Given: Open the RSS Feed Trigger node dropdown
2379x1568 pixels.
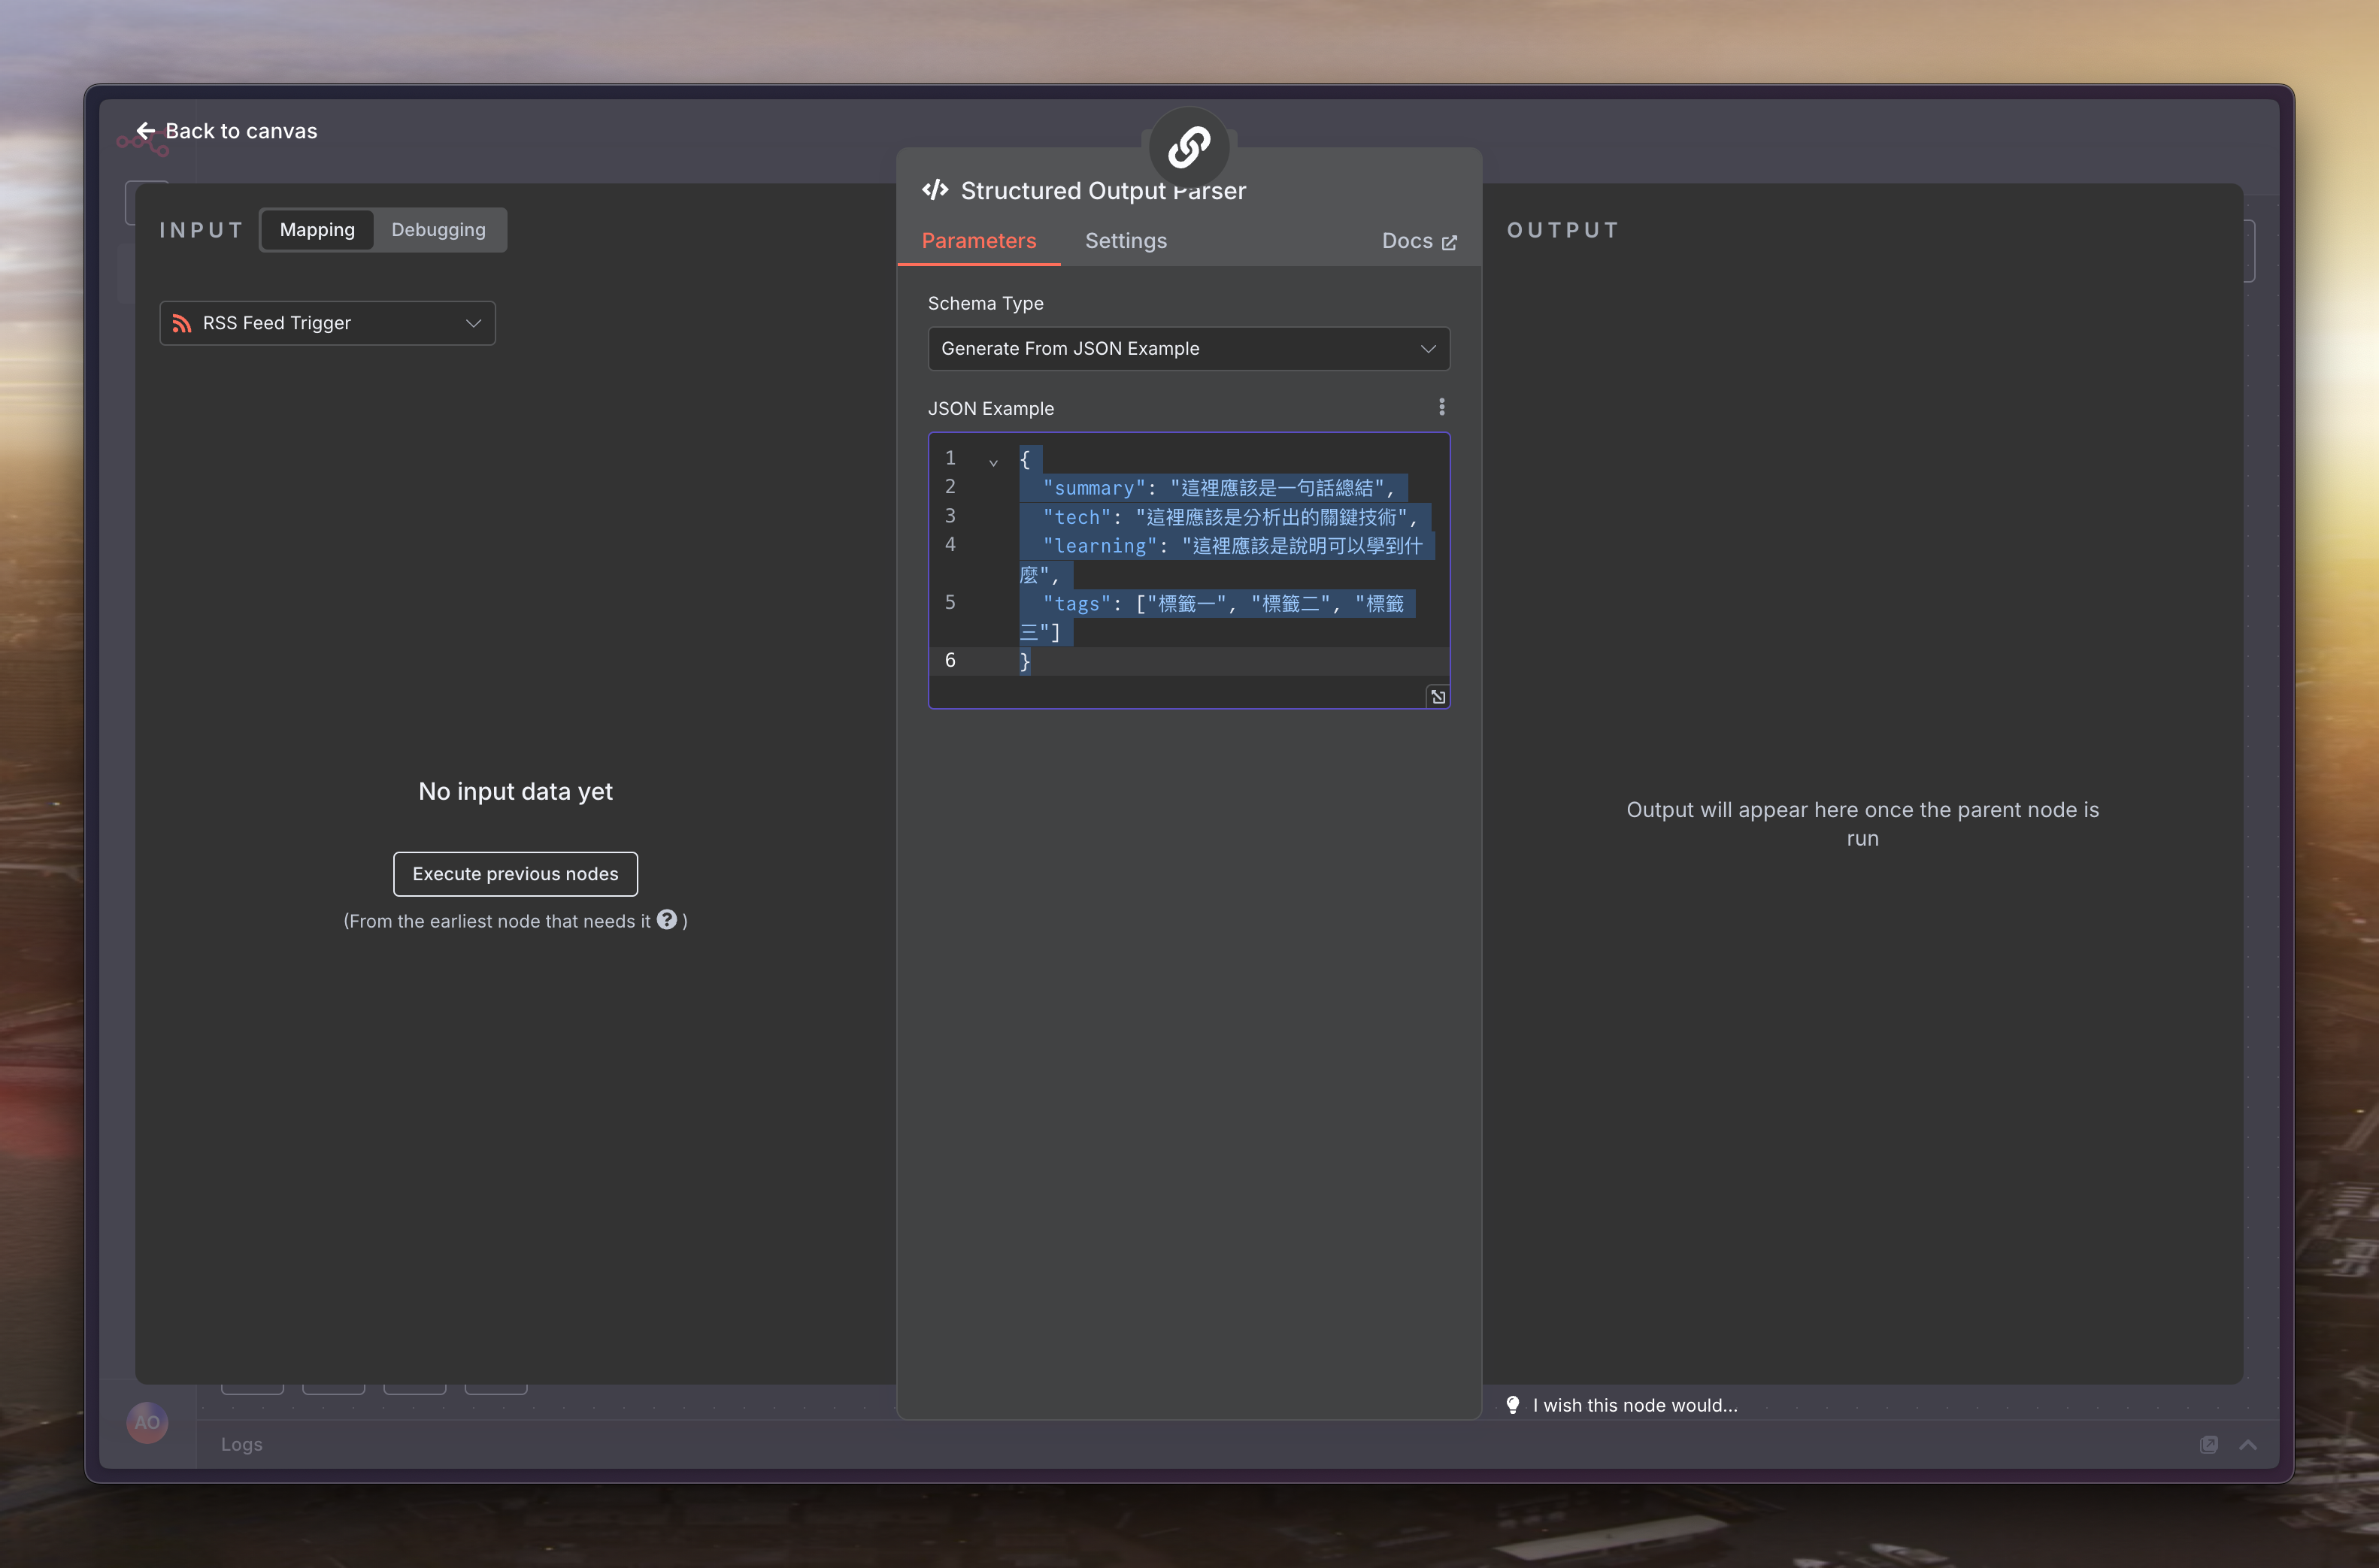Looking at the screenshot, I should pos(327,323).
